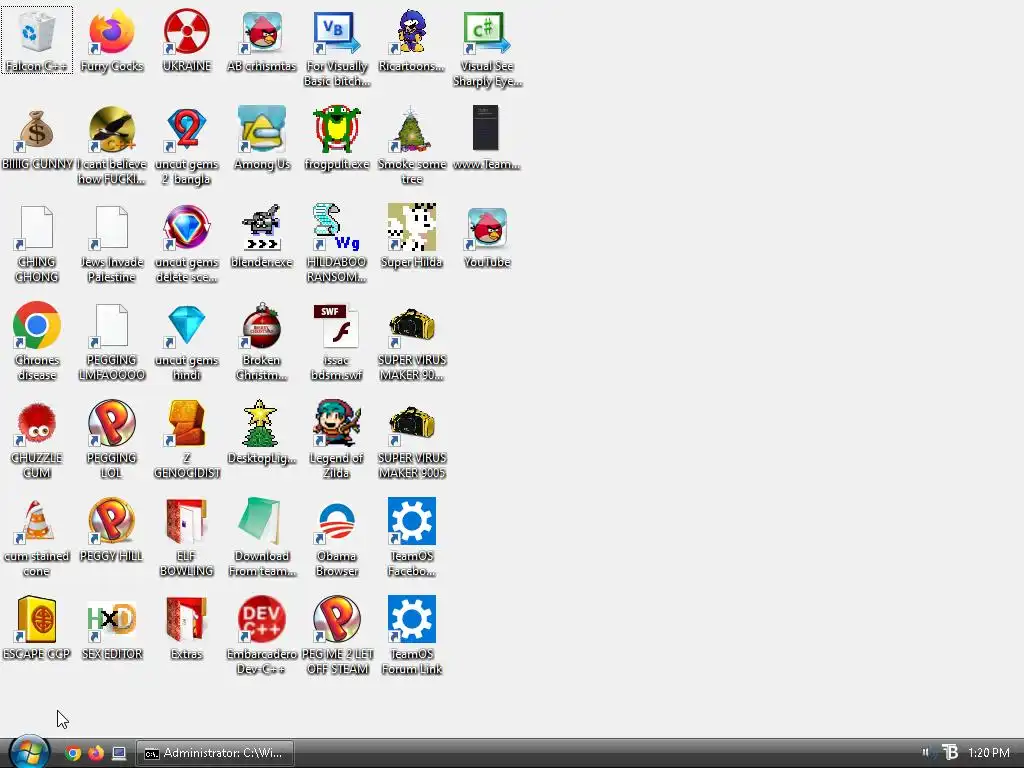Open the Windows Start orb
This screenshot has height=768, width=1024.
[29, 752]
